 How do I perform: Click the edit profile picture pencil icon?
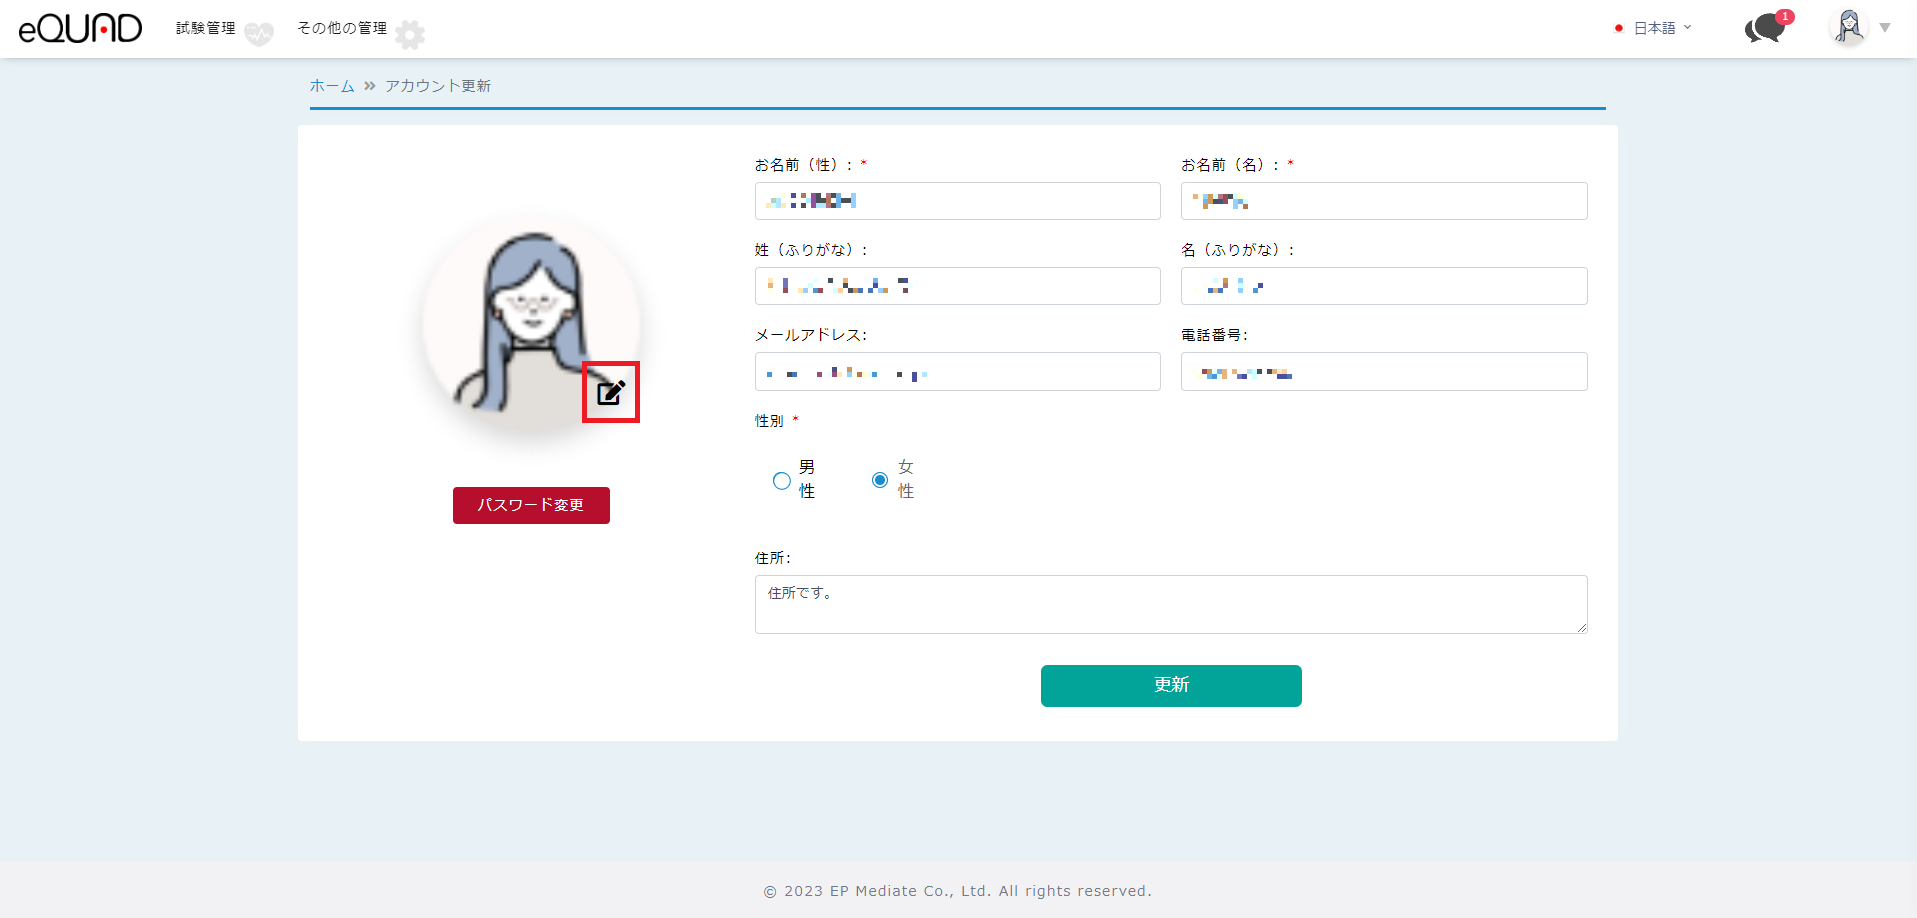tap(611, 392)
